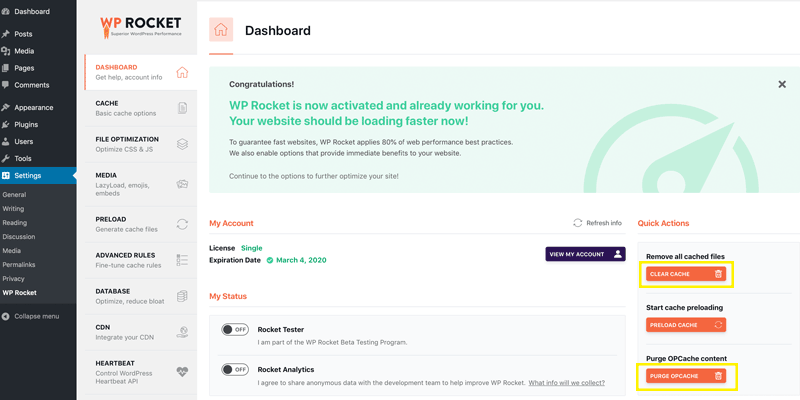
Task: Click the Database stack icon
Action: point(182,296)
